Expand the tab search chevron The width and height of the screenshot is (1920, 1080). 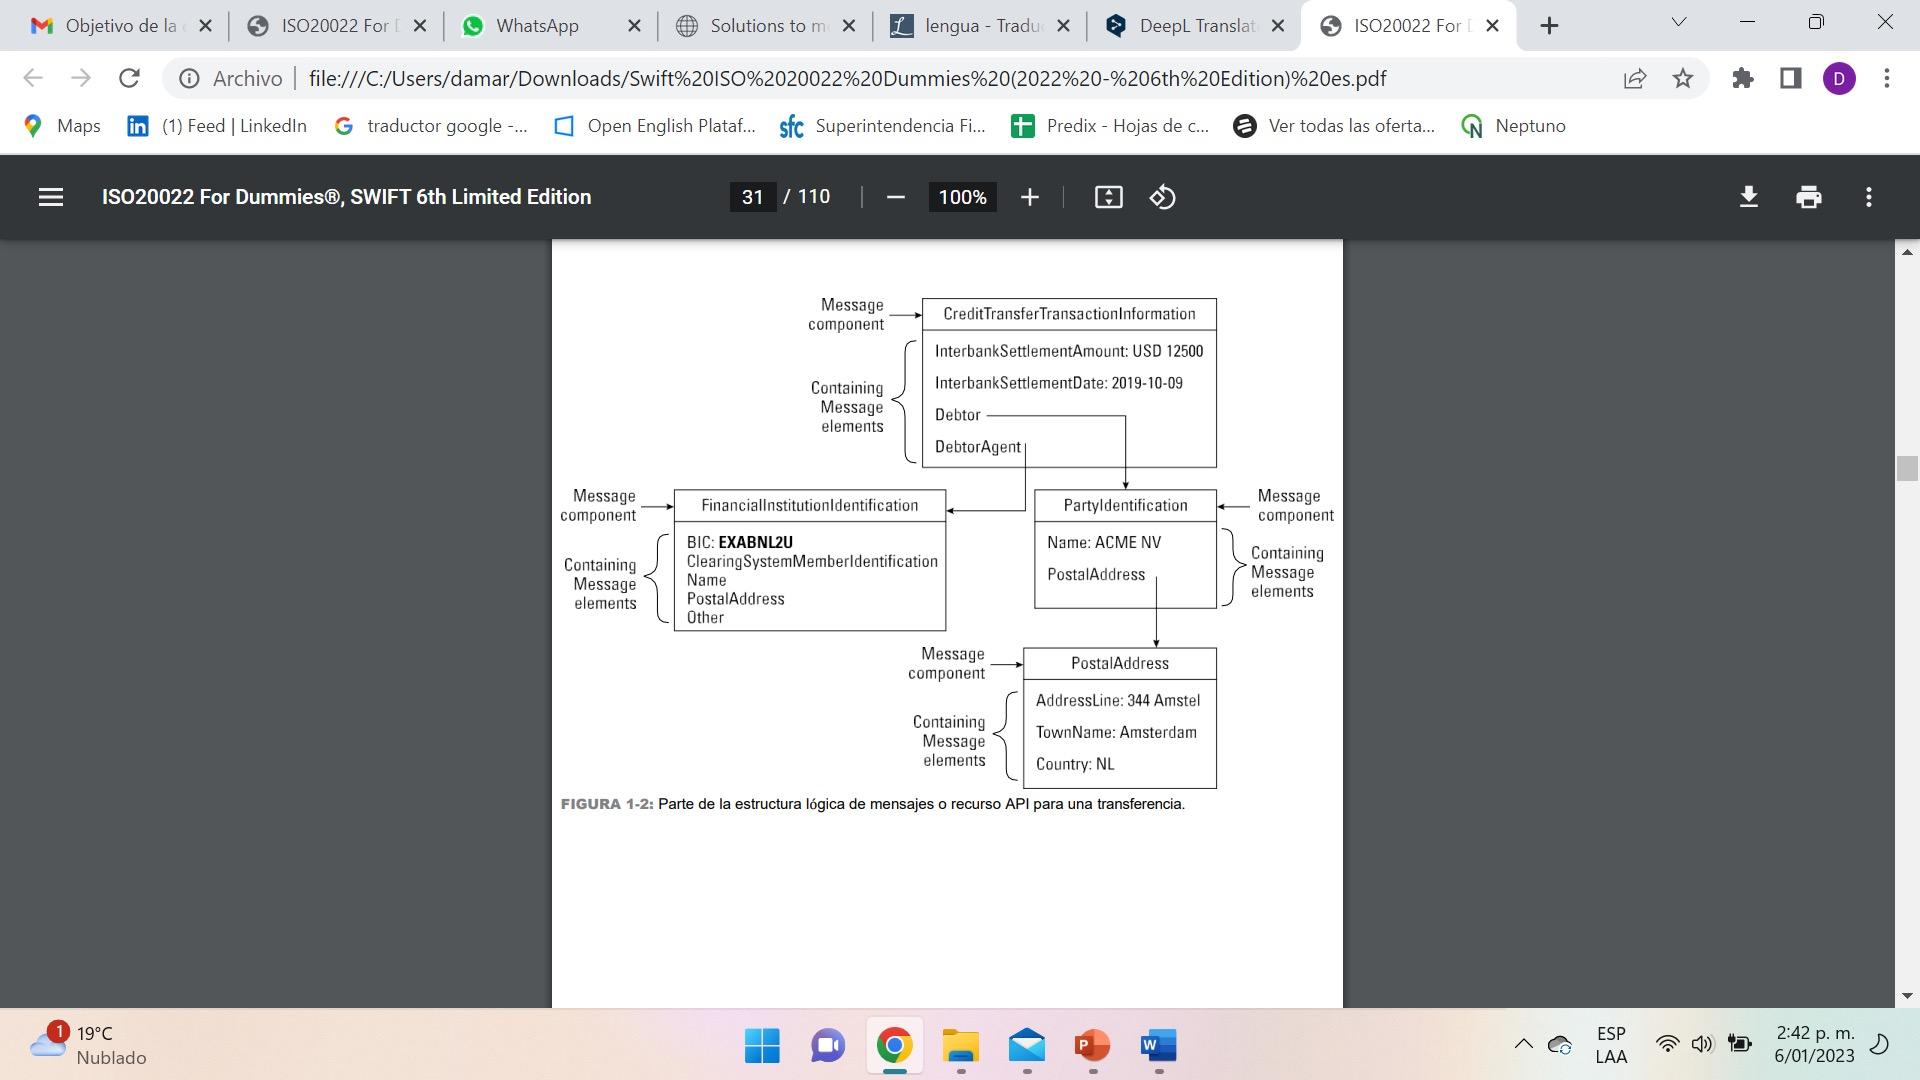pyautogui.click(x=1678, y=22)
